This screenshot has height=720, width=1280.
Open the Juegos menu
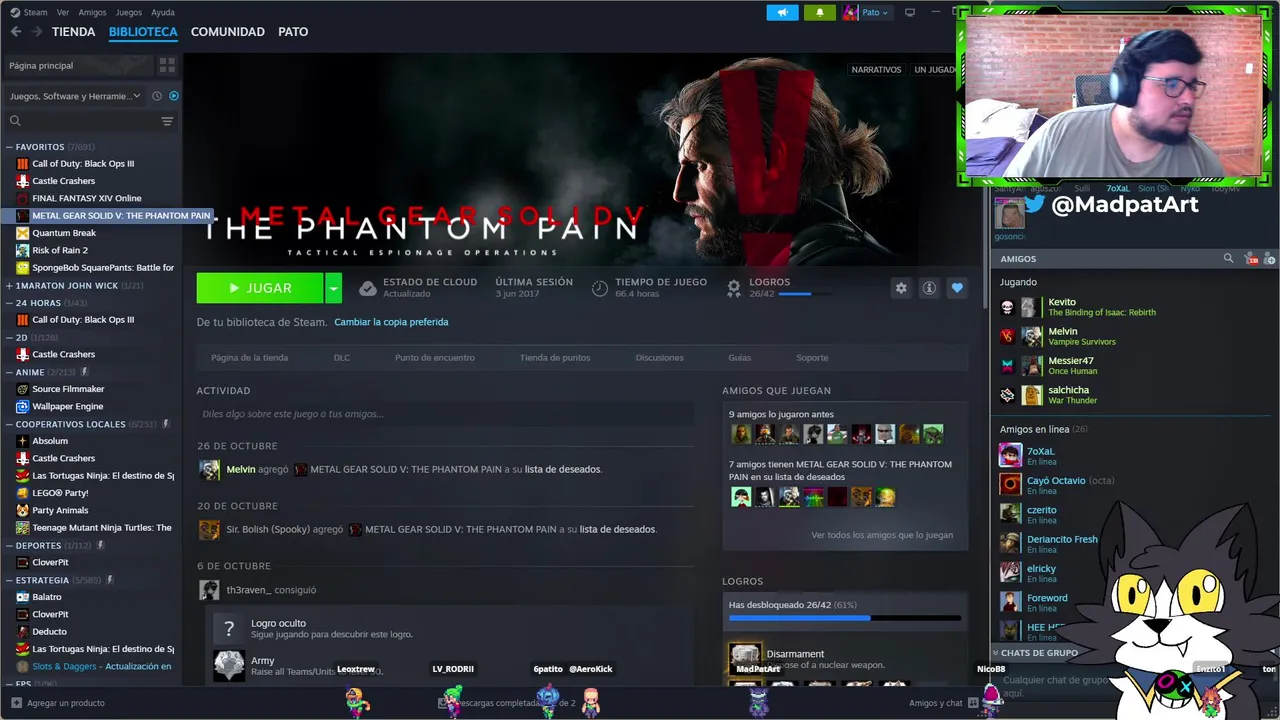point(129,12)
